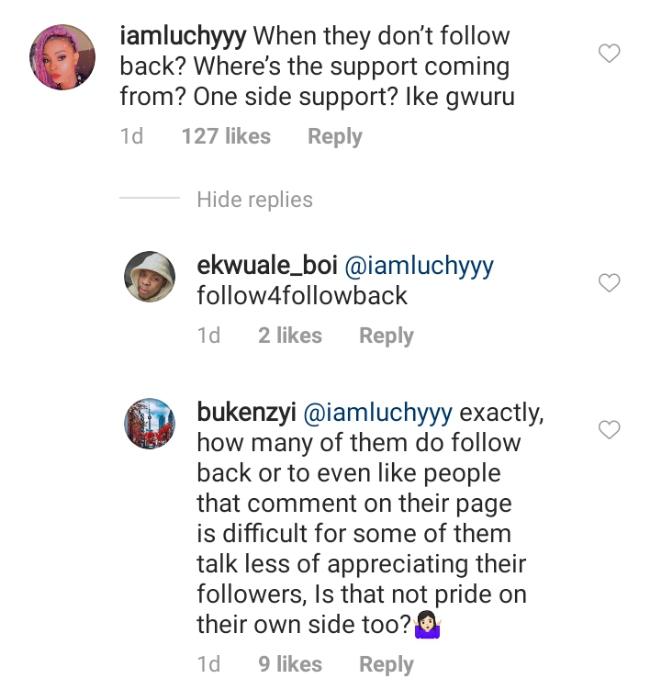
Task: Tap the follow4followback comment text
Action: [x=302, y=296]
